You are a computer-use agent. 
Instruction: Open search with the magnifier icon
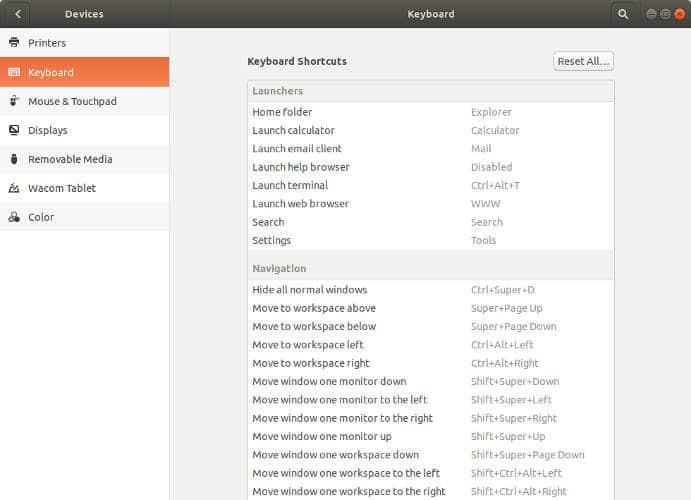623,14
